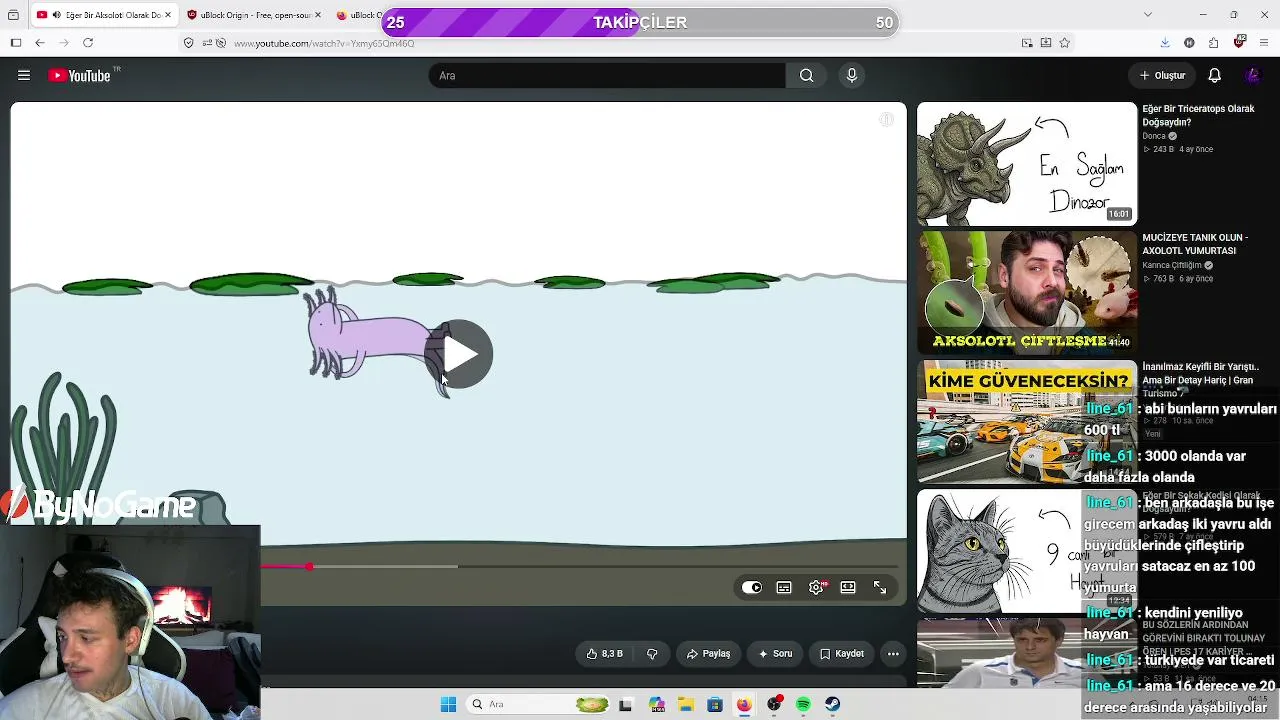Image resolution: width=1280 pixels, height=720 pixels.
Task: Dislike the video with the thumbs-down
Action: click(x=652, y=653)
